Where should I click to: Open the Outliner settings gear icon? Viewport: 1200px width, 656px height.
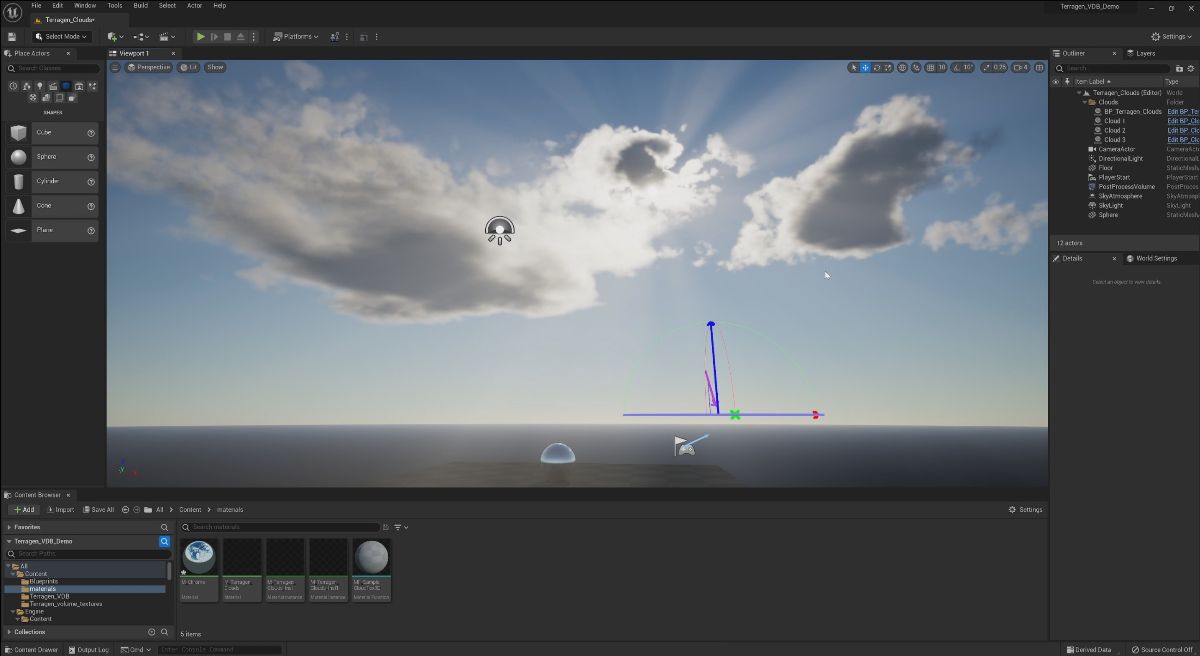pyautogui.click(x=1189, y=68)
